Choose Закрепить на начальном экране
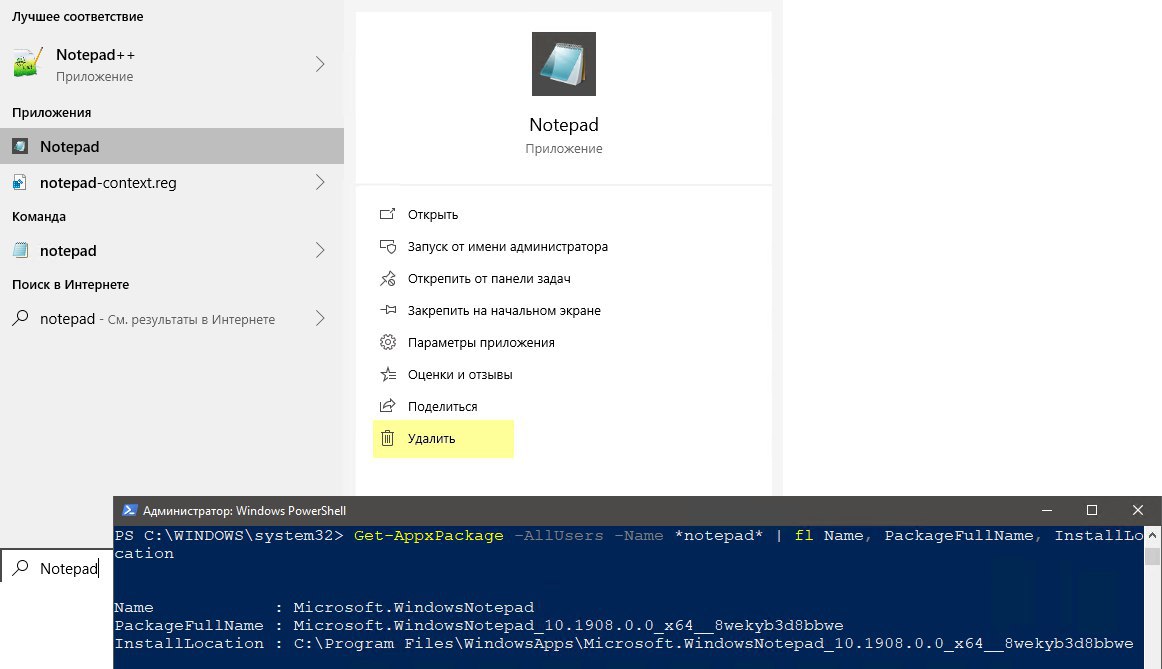Image resolution: width=1162 pixels, height=669 pixels. pos(504,310)
